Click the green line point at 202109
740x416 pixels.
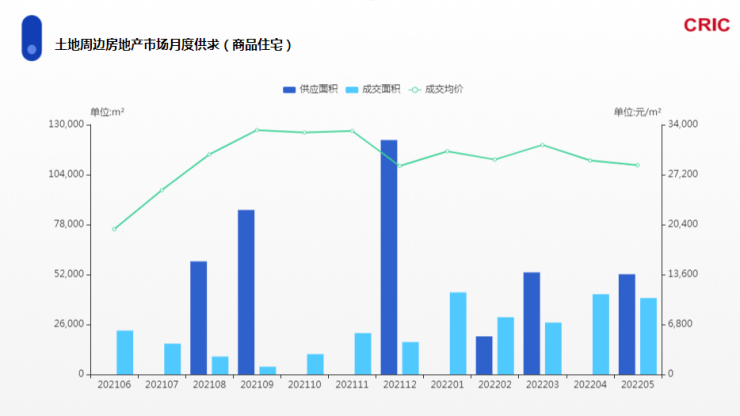coord(257,130)
